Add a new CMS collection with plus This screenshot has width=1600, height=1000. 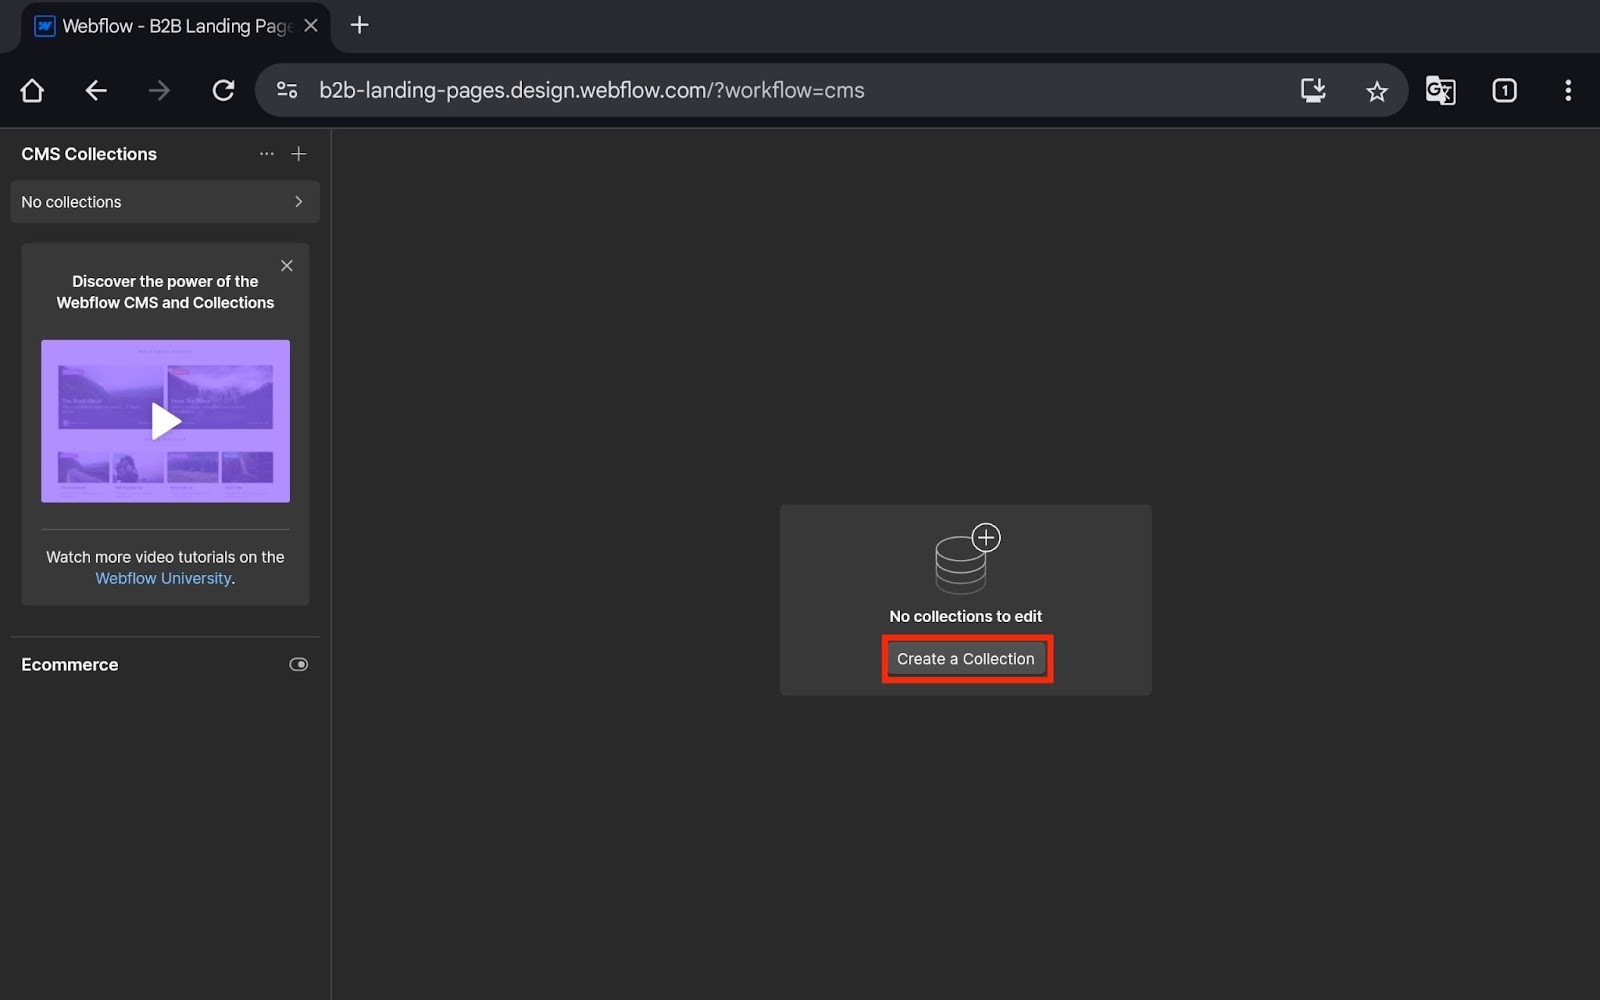pyautogui.click(x=298, y=154)
